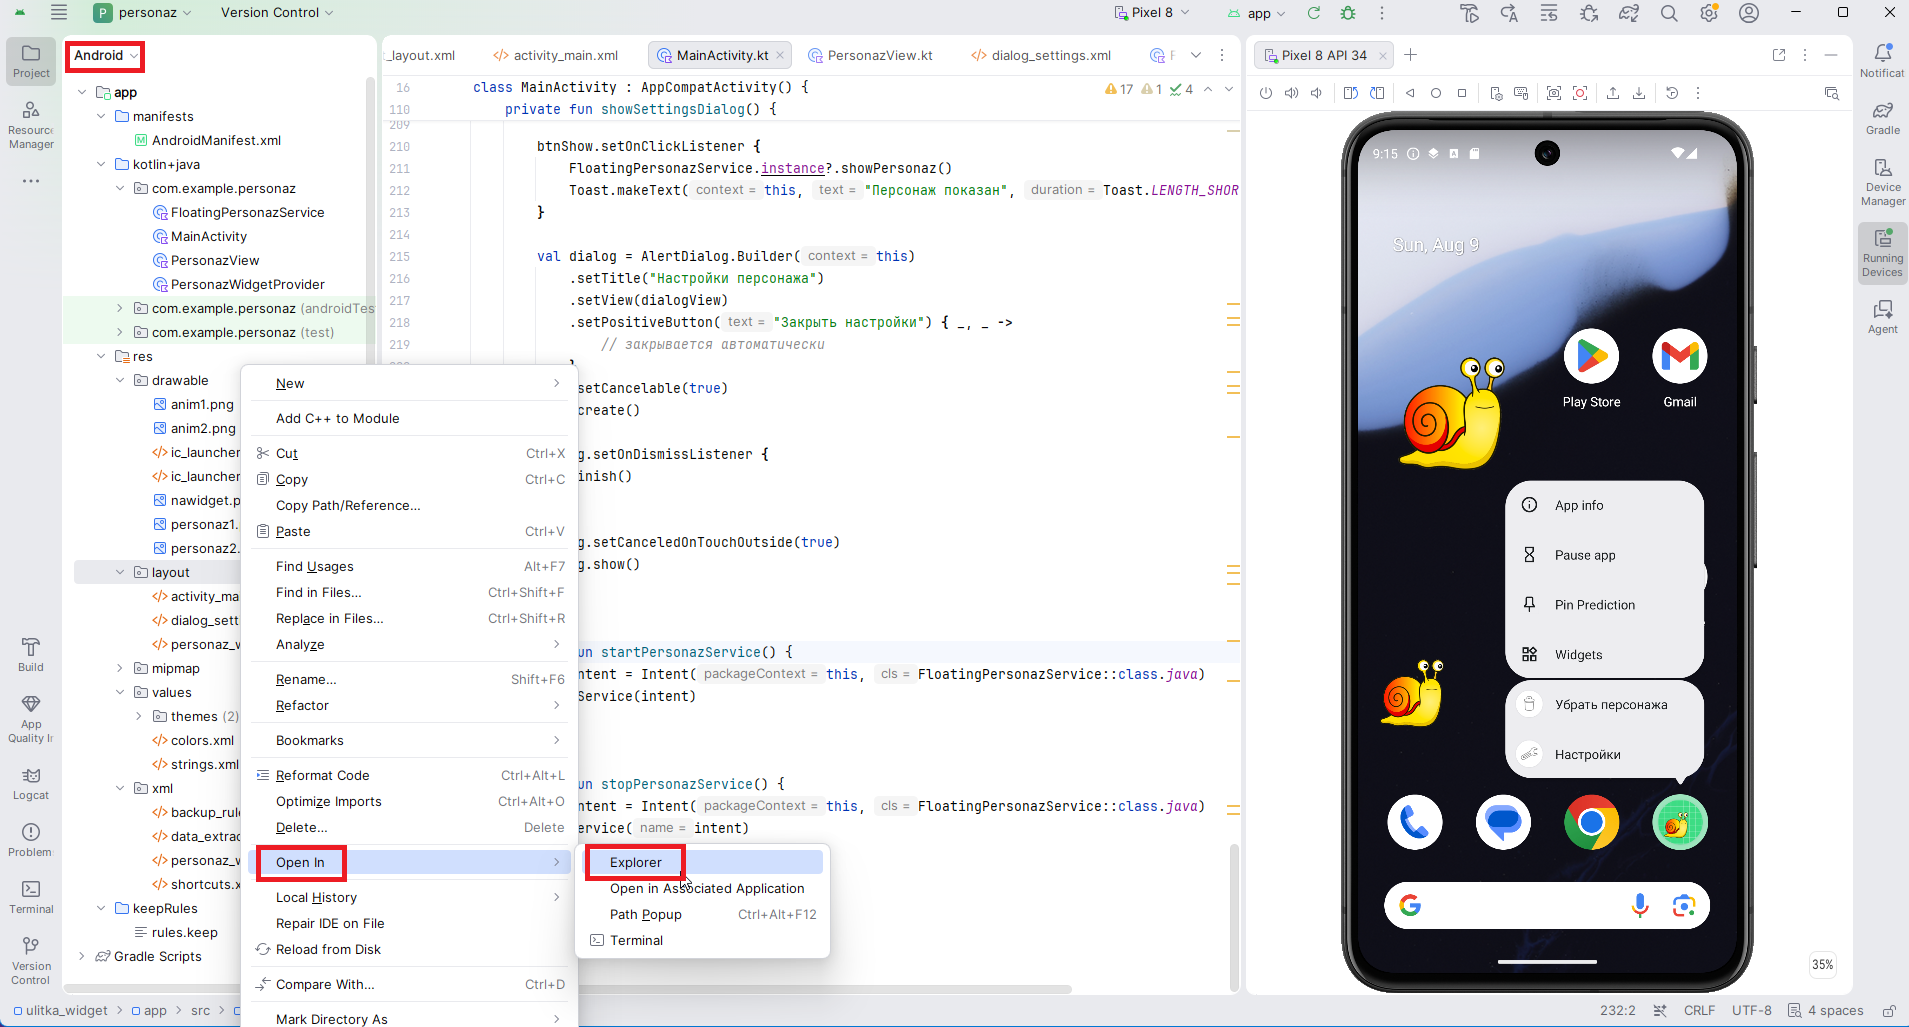This screenshot has height=1027, width=1909.
Task: Open the account profile icon
Action: [1749, 13]
